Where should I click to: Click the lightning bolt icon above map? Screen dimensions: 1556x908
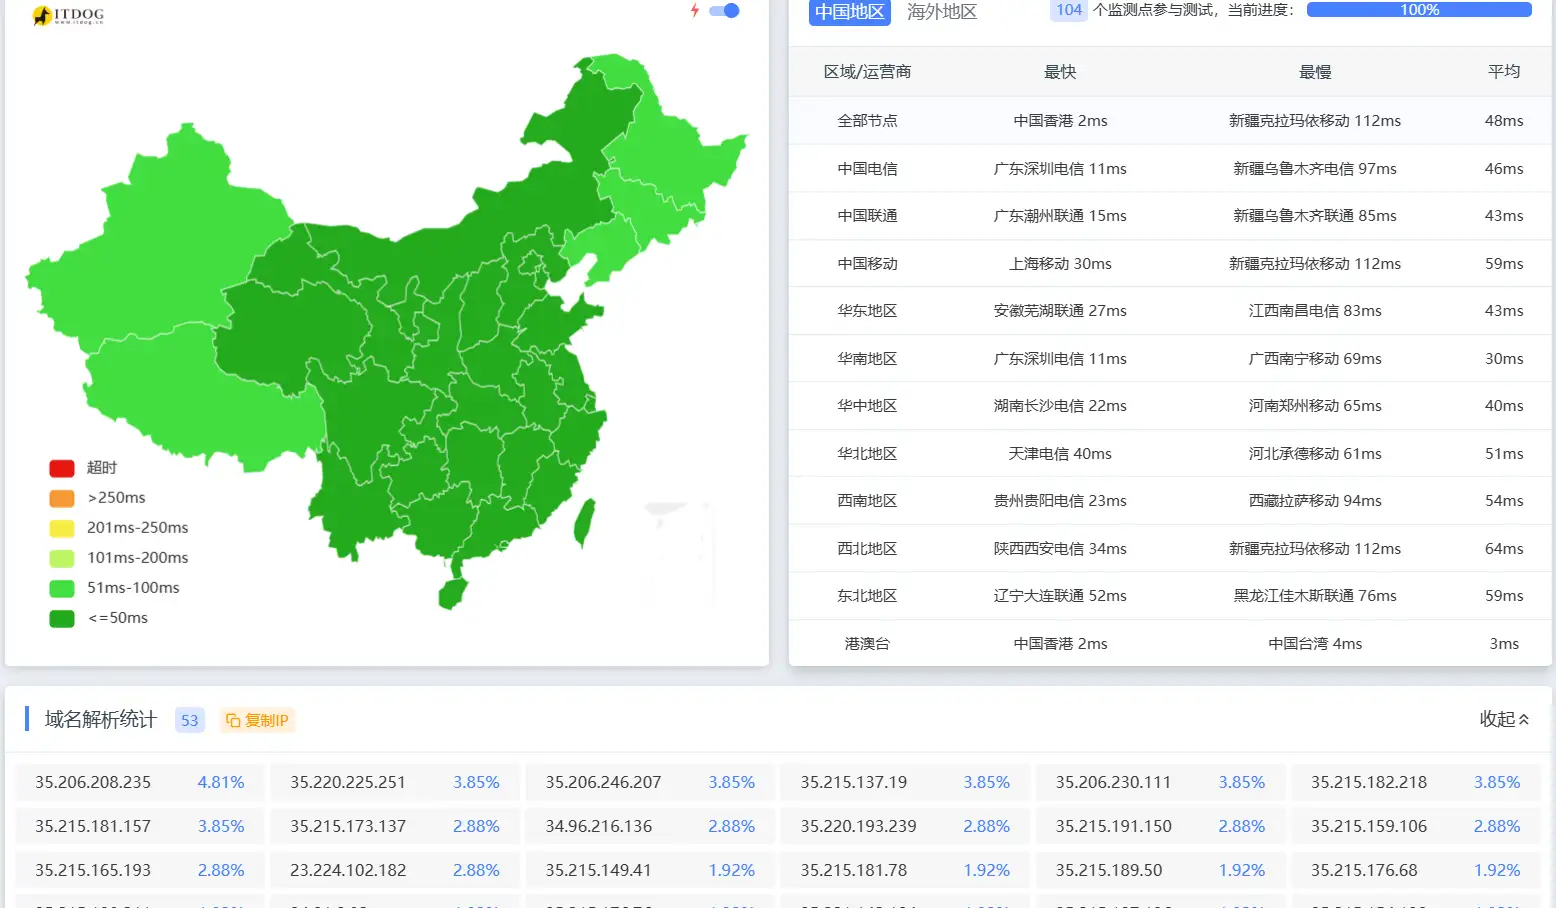click(x=695, y=11)
